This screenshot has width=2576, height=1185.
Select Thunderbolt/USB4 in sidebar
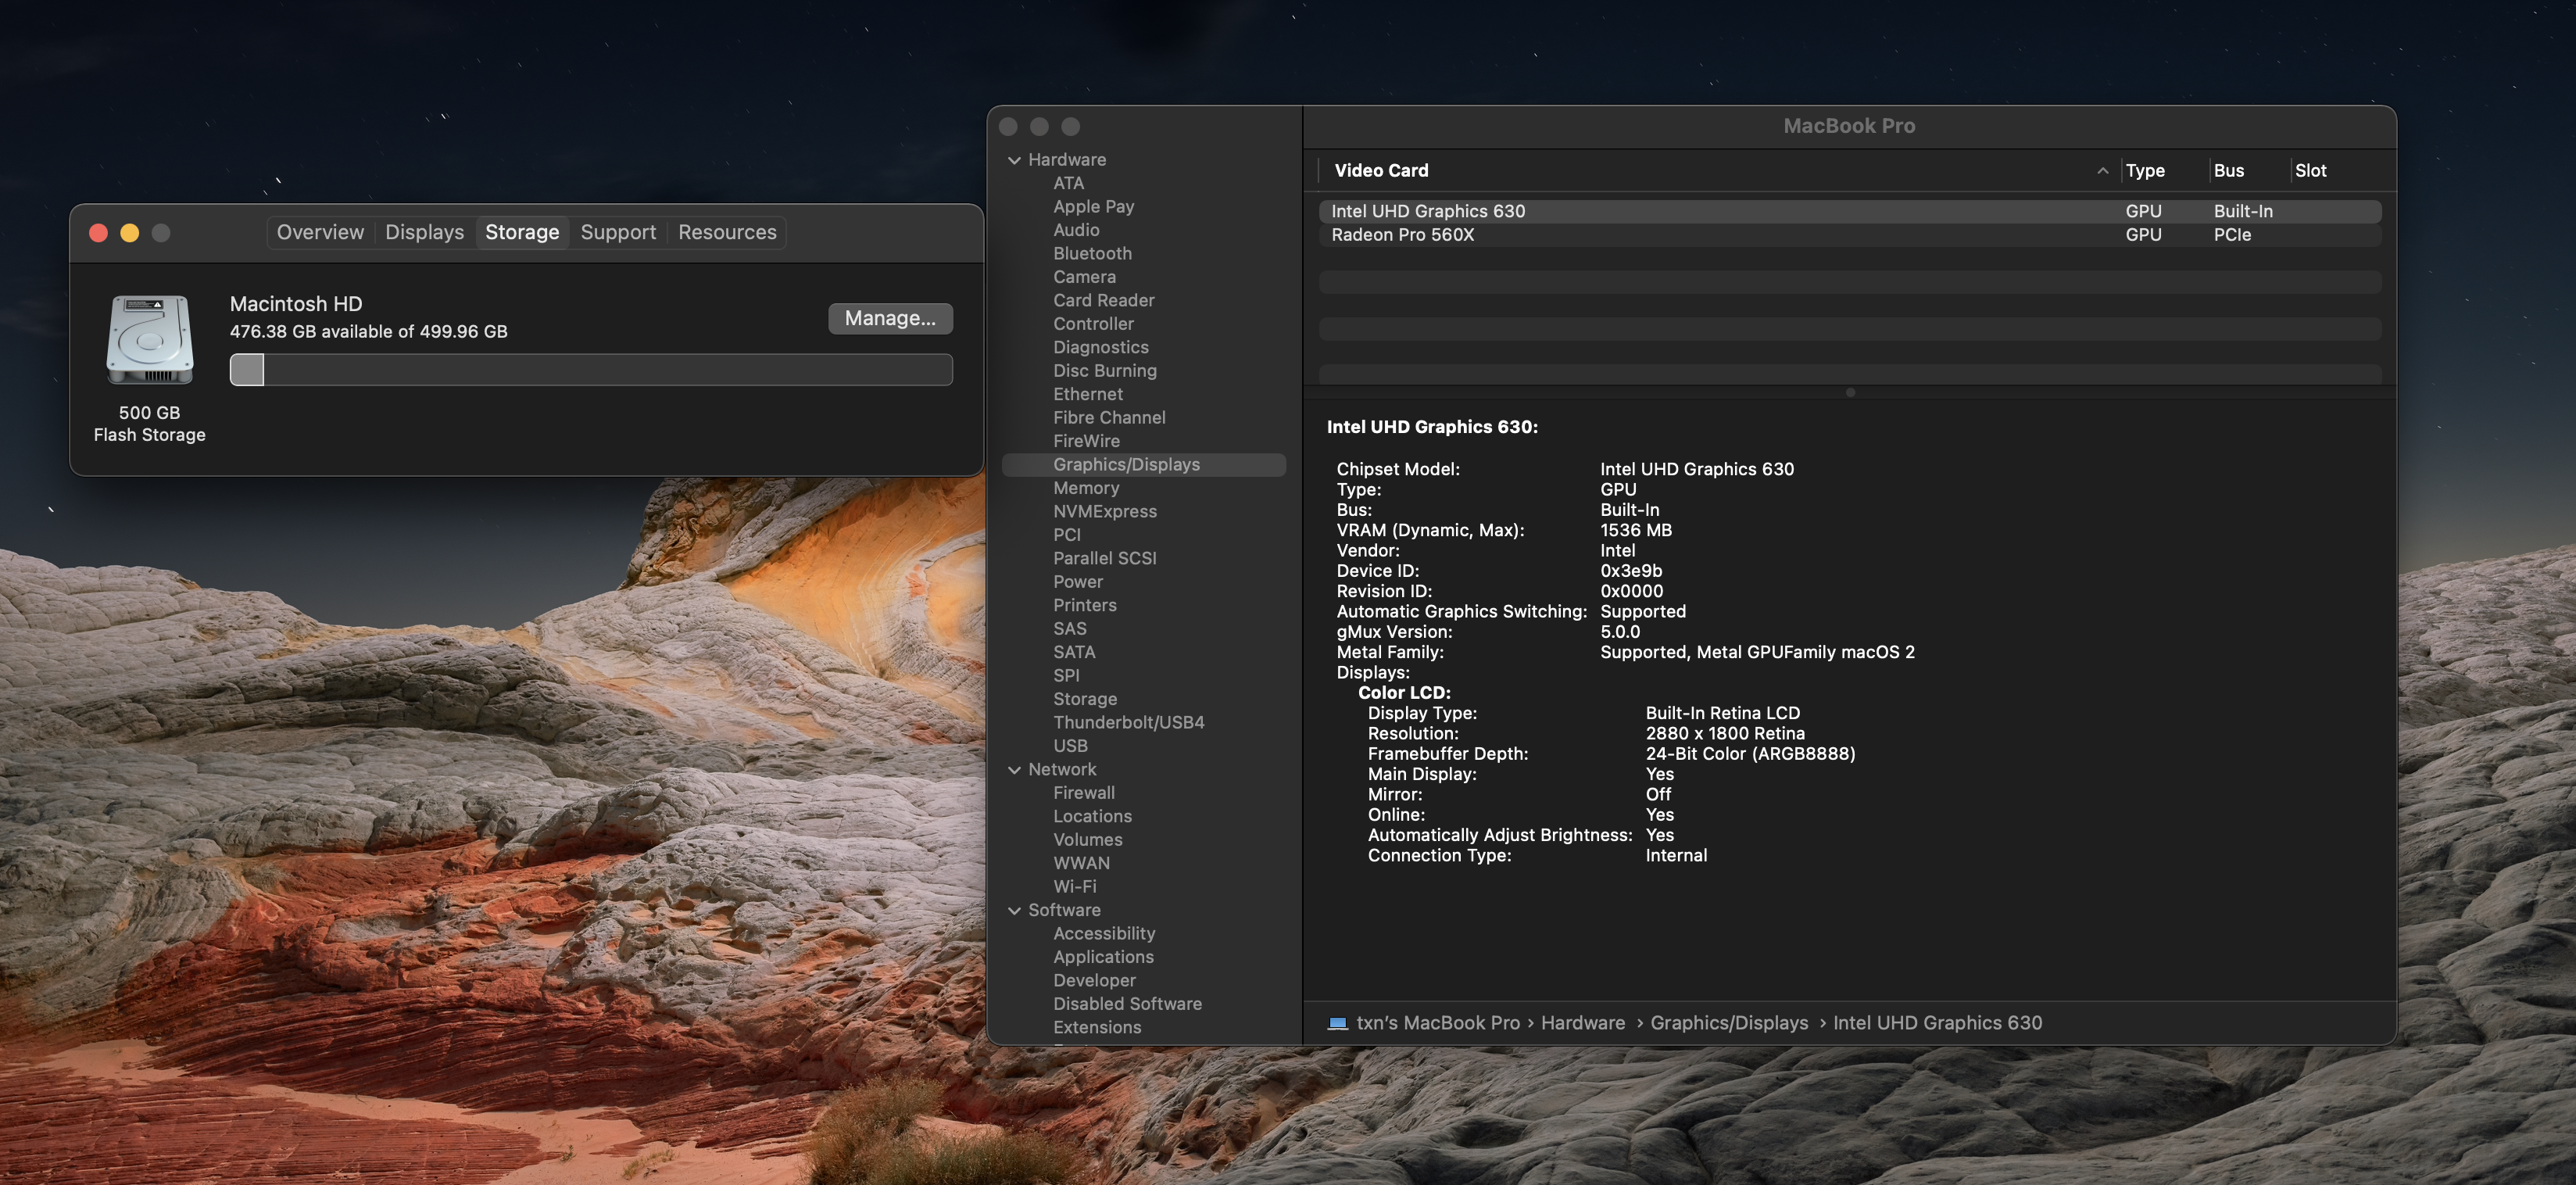pyautogui.click(x=1128, y=722)
